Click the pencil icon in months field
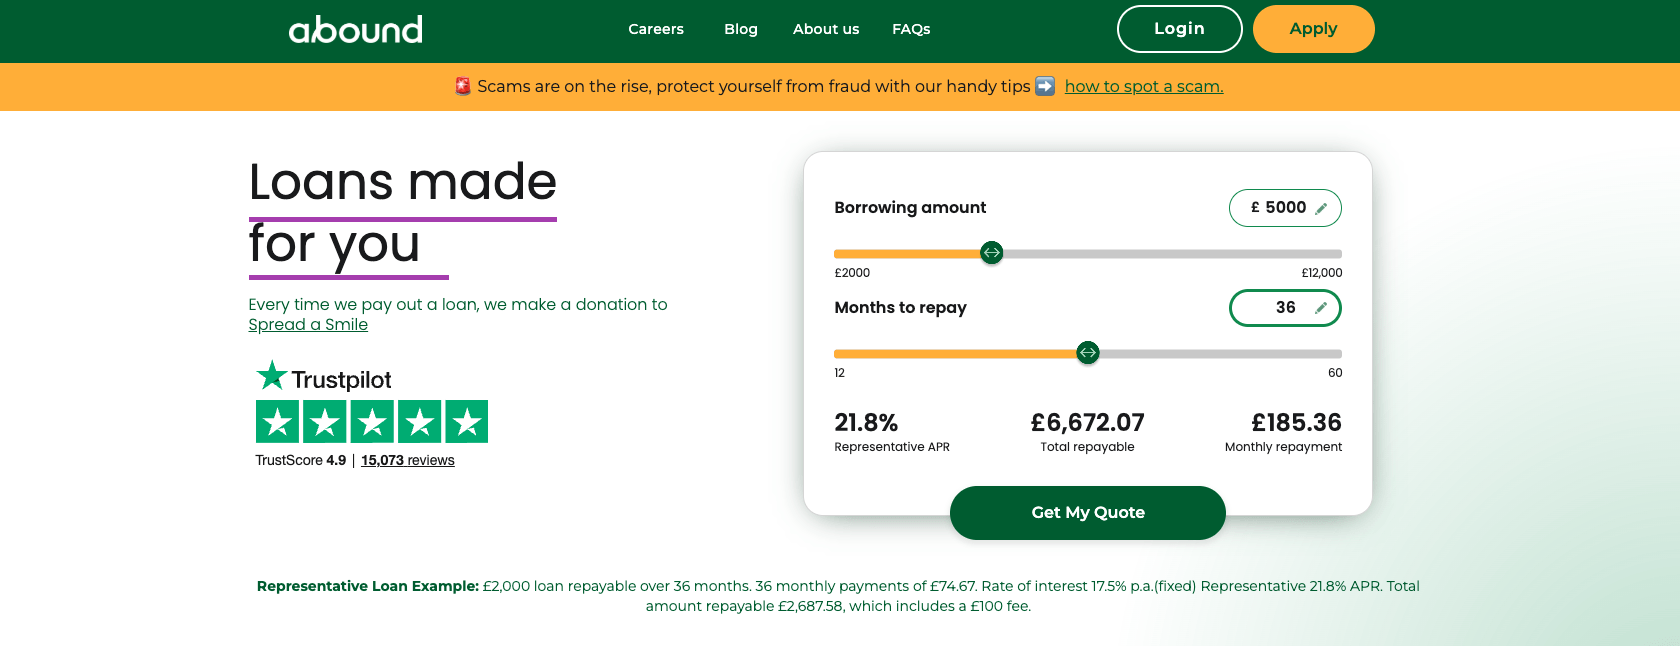 click(1321, 308)
